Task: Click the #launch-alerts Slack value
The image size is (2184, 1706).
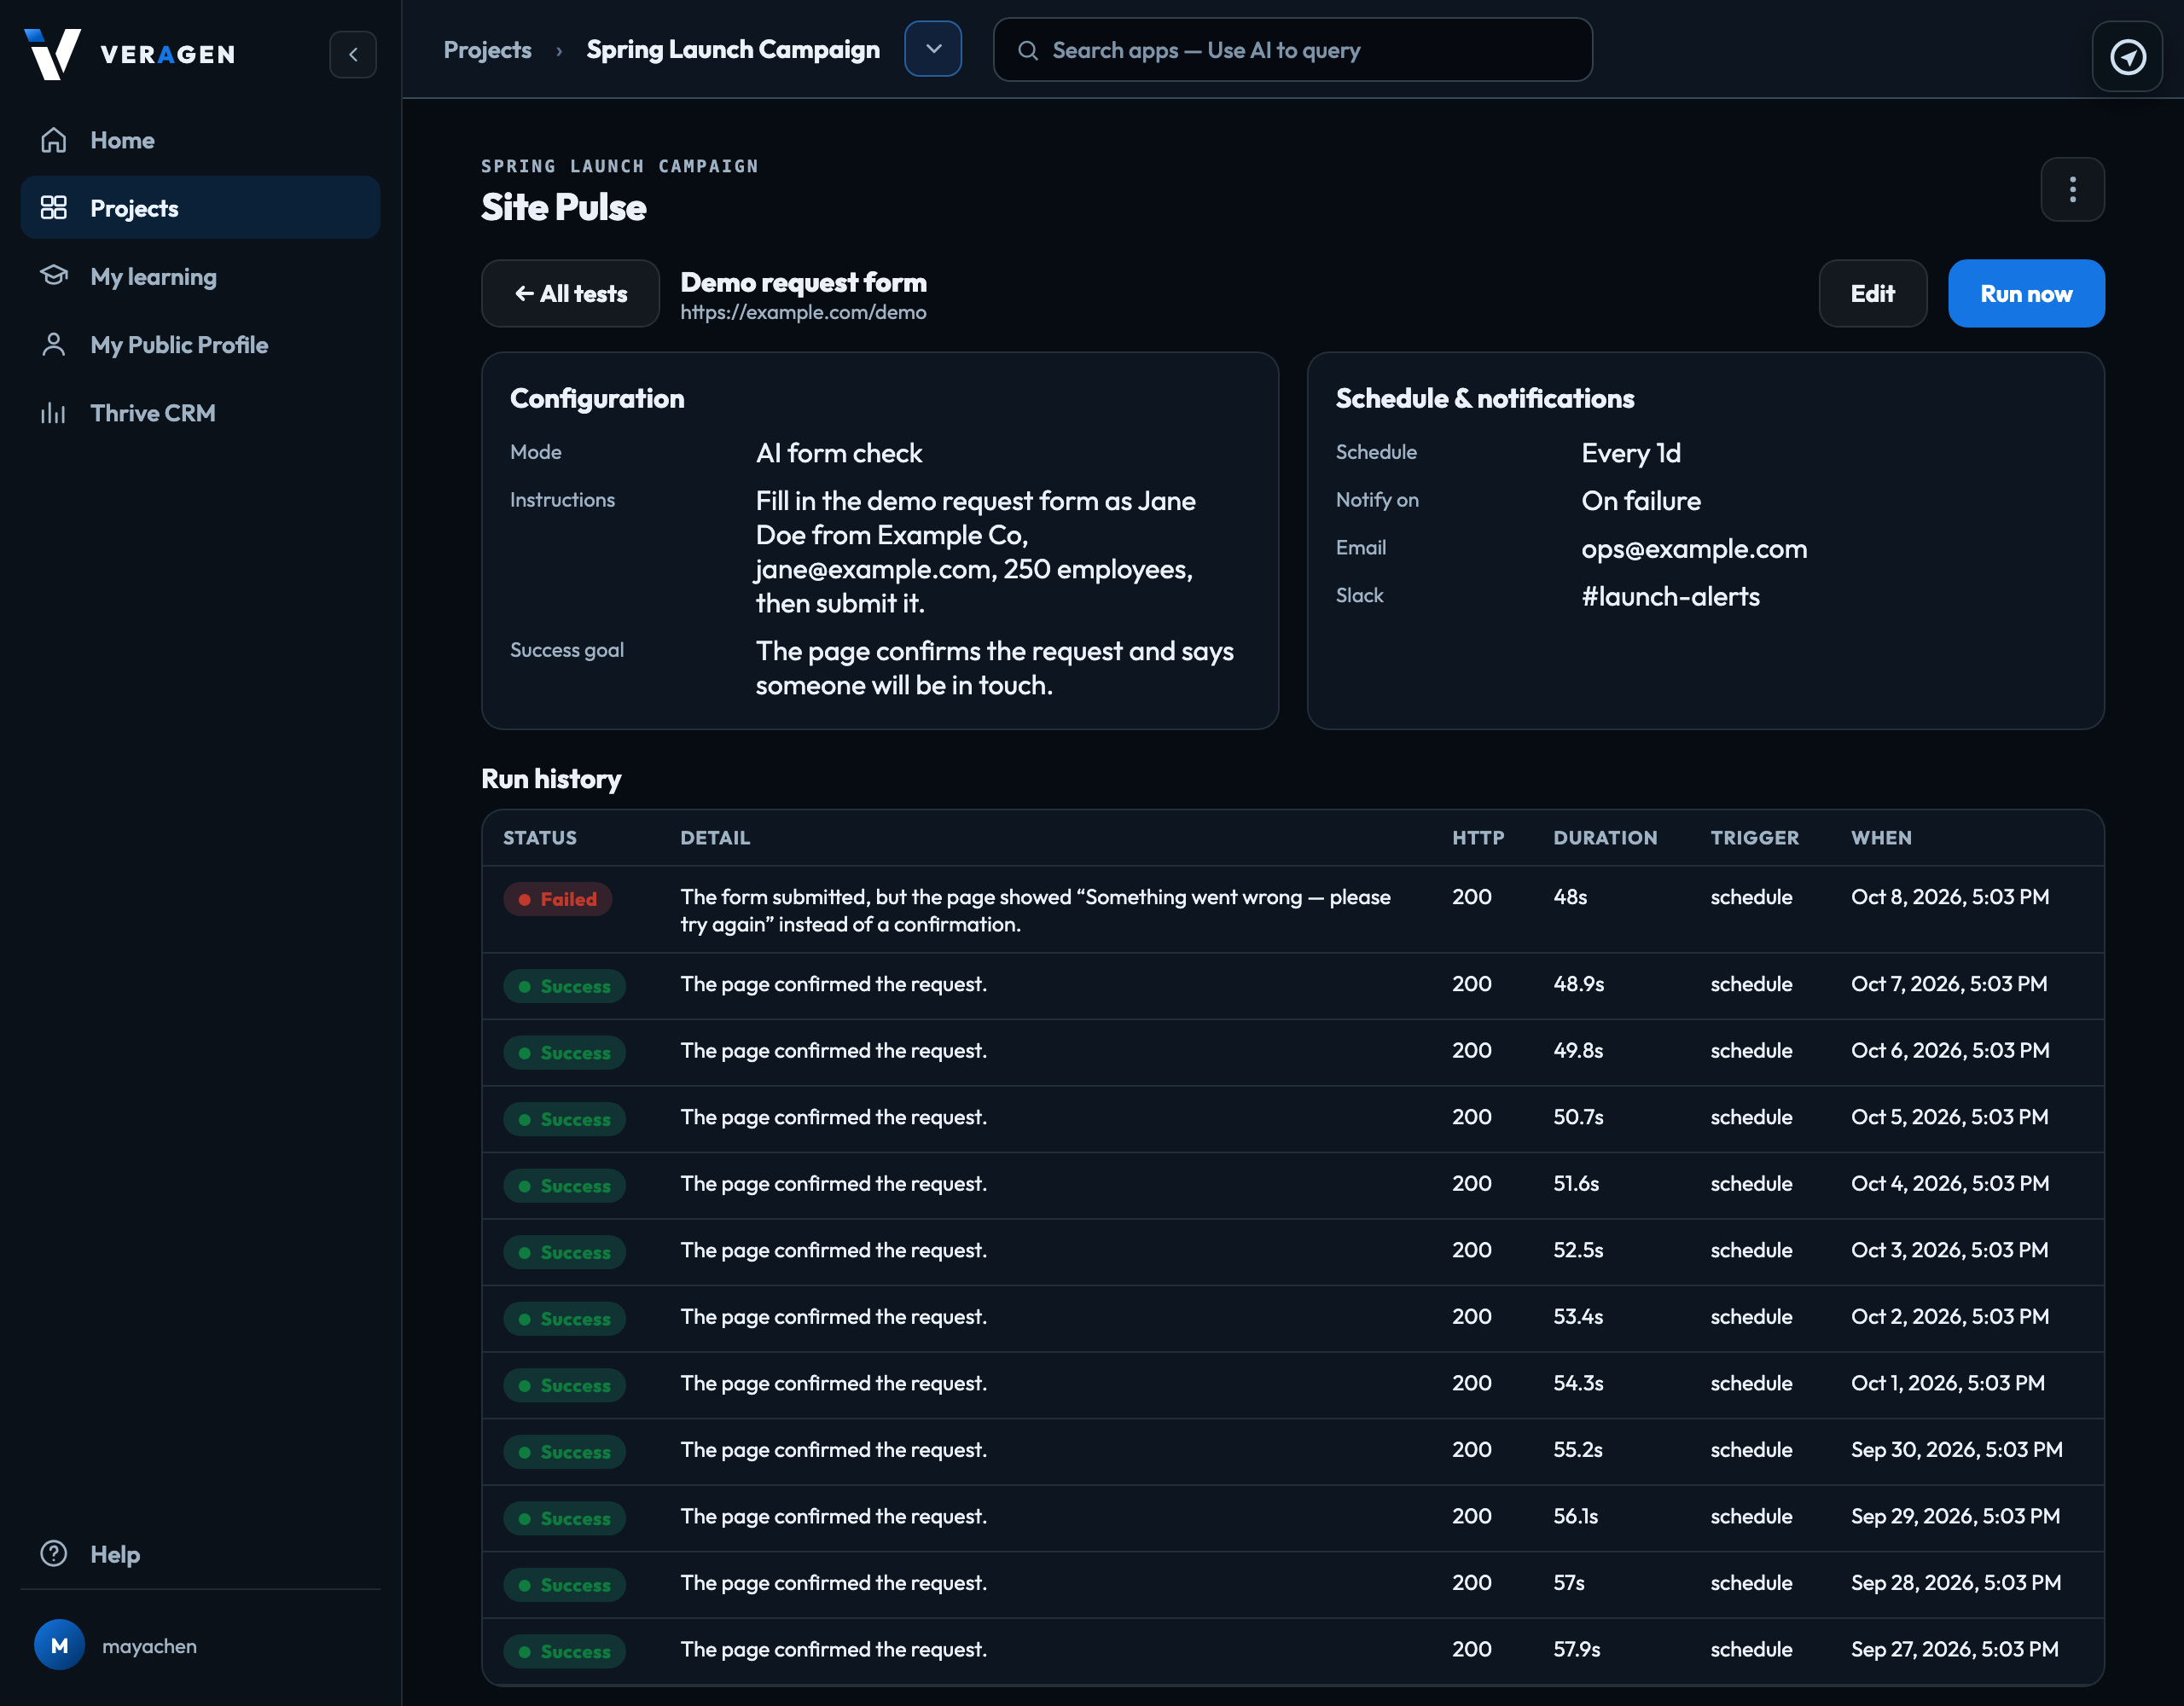Action: click(1670, 597)
